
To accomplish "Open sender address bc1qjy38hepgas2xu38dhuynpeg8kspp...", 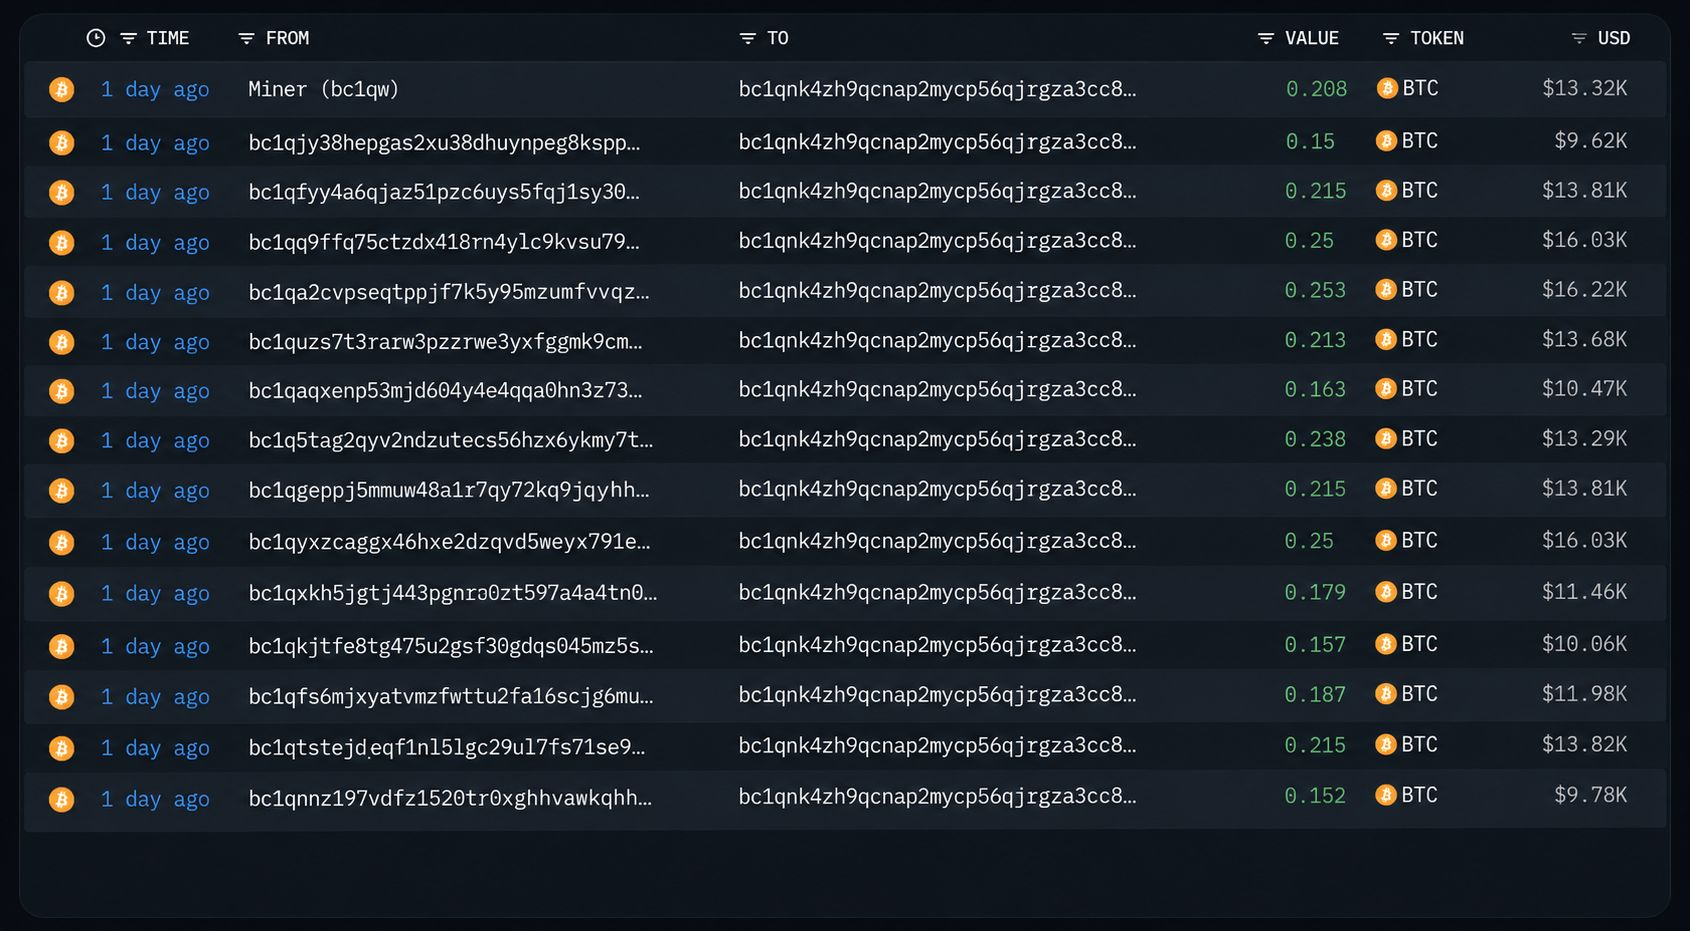I will 444,143.
